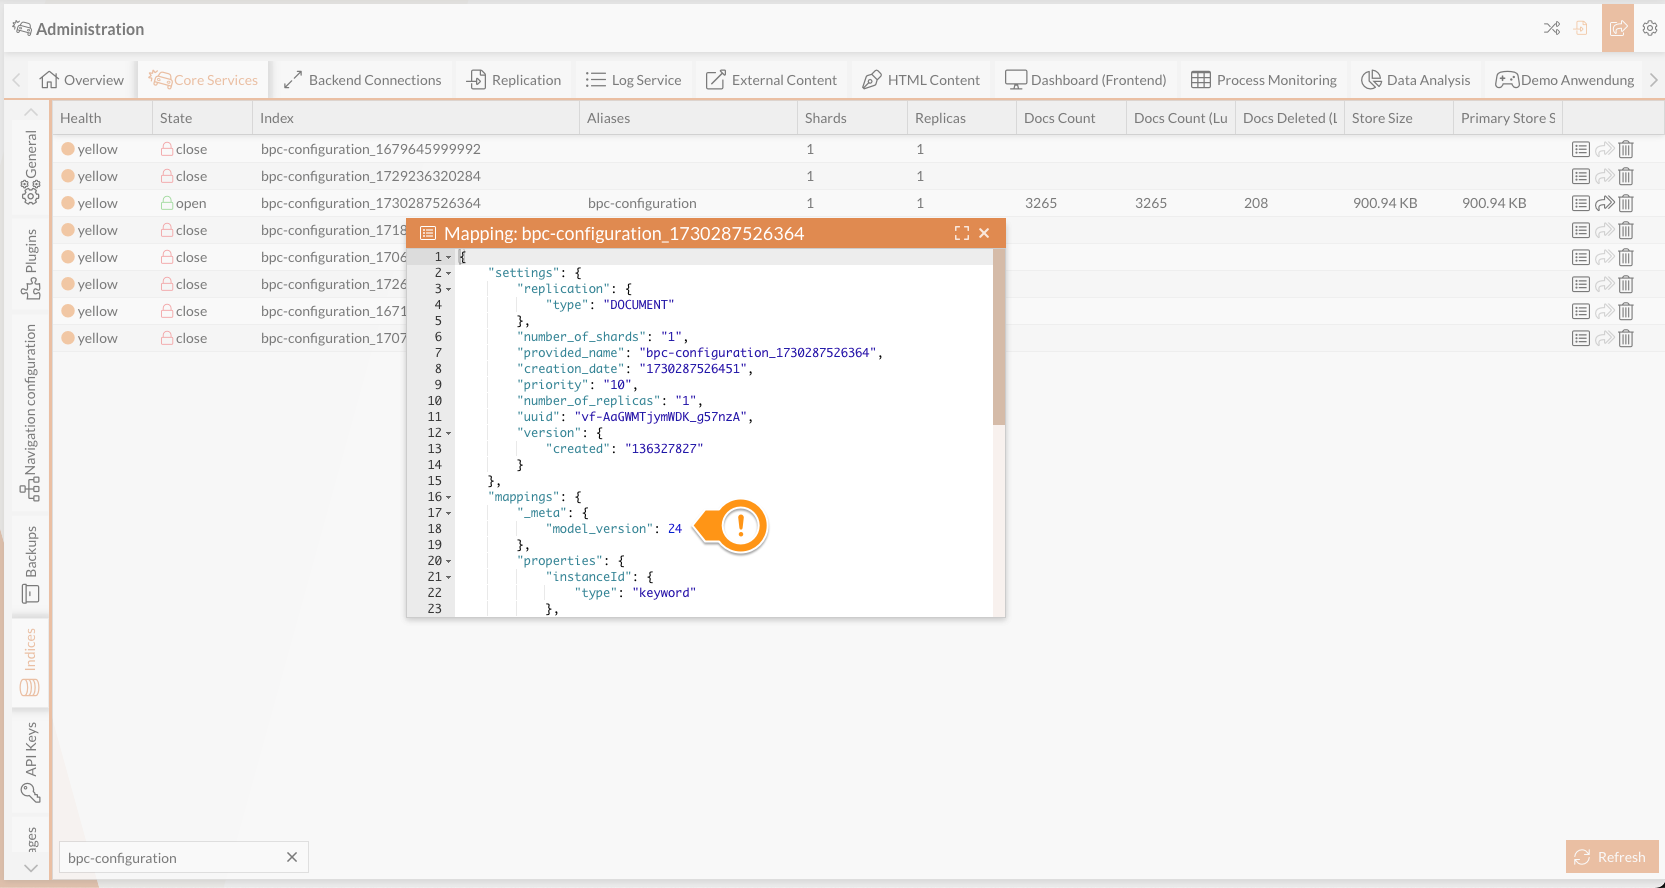This screenshot has height=888, width=1665.
Task: Fold the "mappings" block at line 16
Action: (449, 497)
